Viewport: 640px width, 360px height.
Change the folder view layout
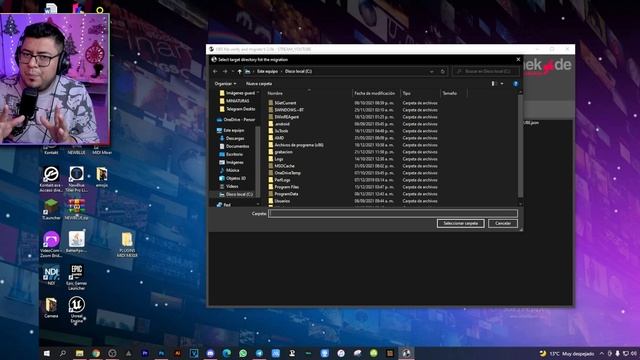coord(493,84)
